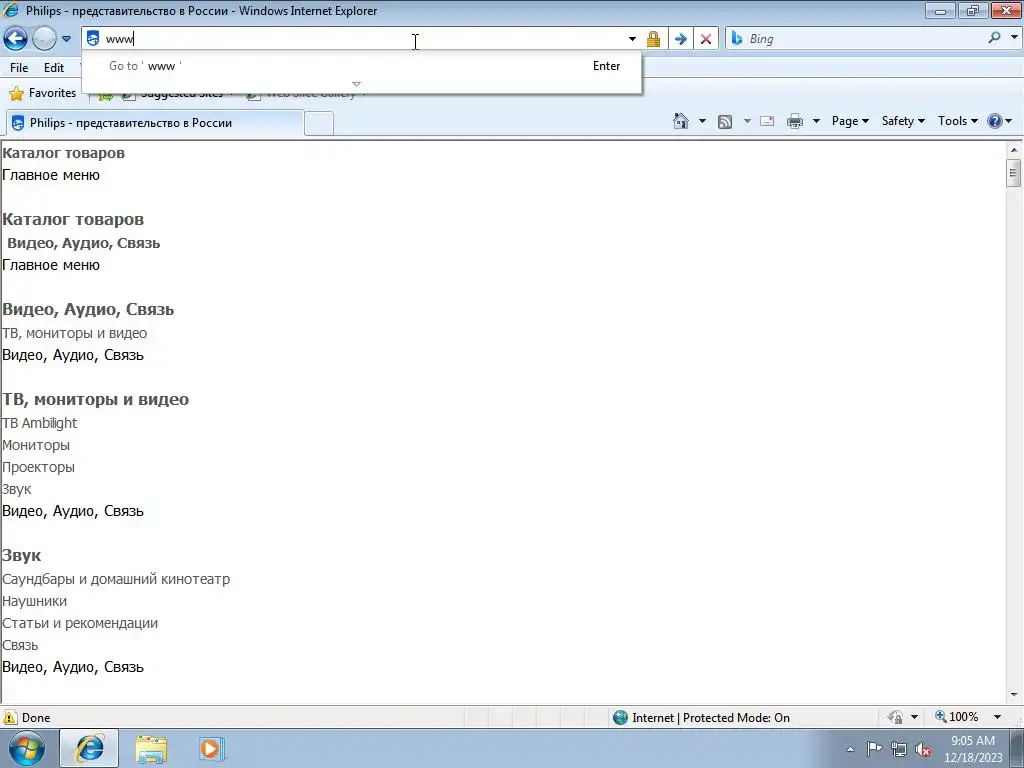Open the Tools menu
The width and height of the screenshot is (1024, 768).
click(x=957, y=121)
